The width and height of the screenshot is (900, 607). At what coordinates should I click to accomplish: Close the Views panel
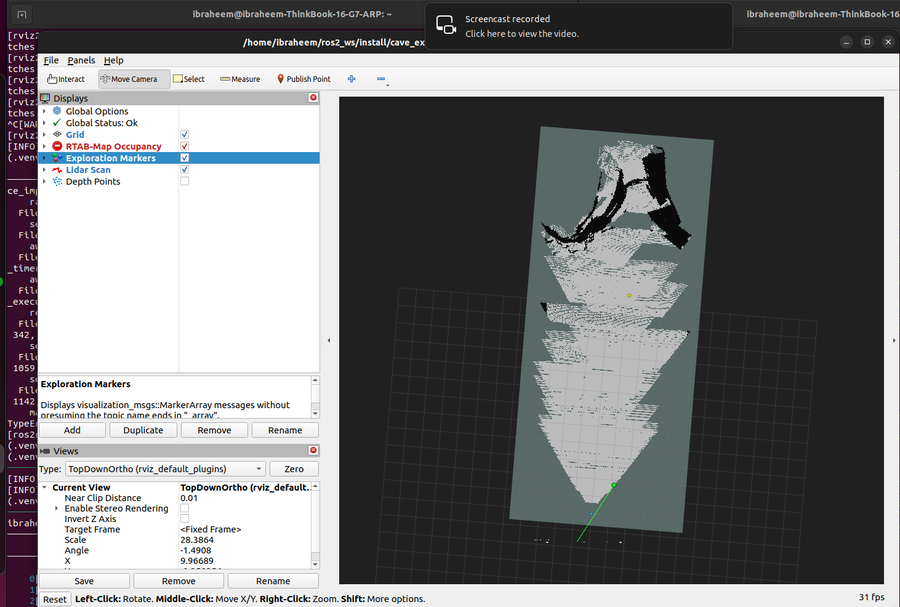click(313, 450)
